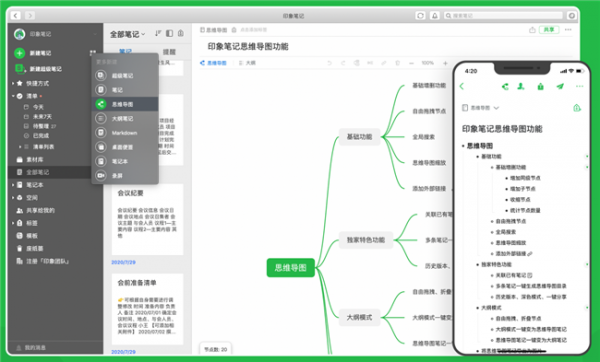Click the 新建超级笔记 icon in sidebar
This screenshot has height=362, width=600.
point(19,68)
